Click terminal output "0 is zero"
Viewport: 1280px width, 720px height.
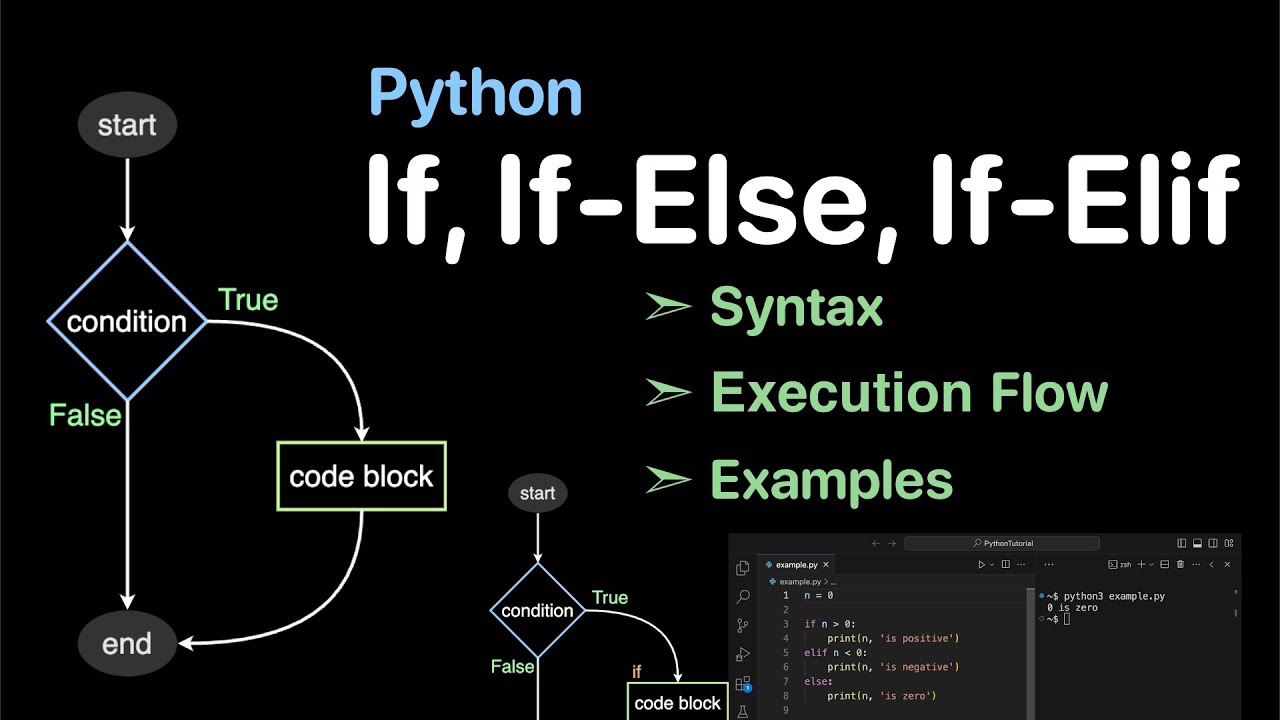point(1072,608)
